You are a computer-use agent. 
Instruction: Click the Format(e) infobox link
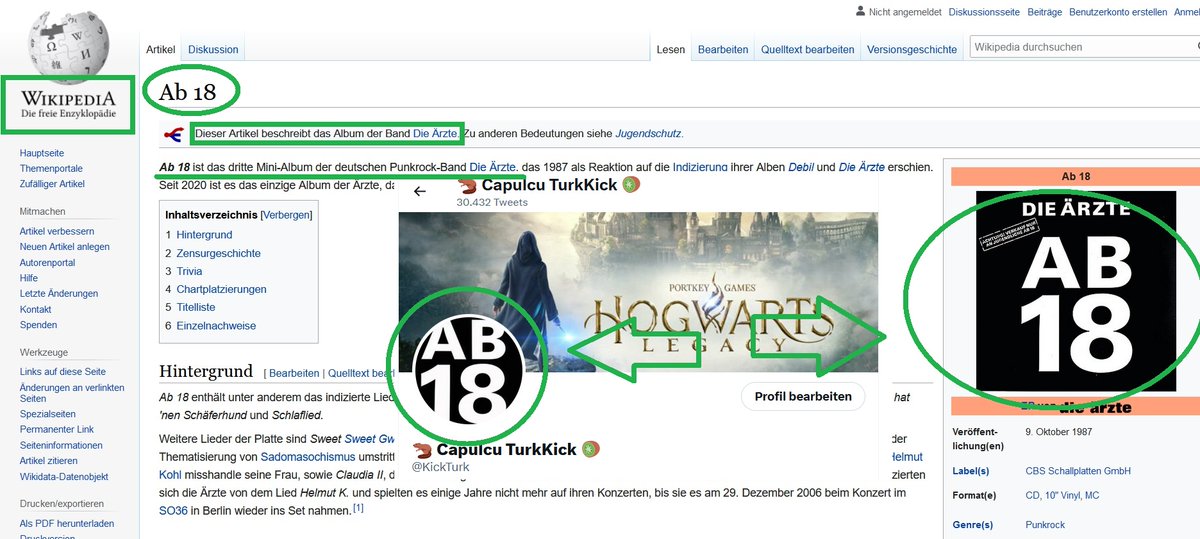point(975,494)
